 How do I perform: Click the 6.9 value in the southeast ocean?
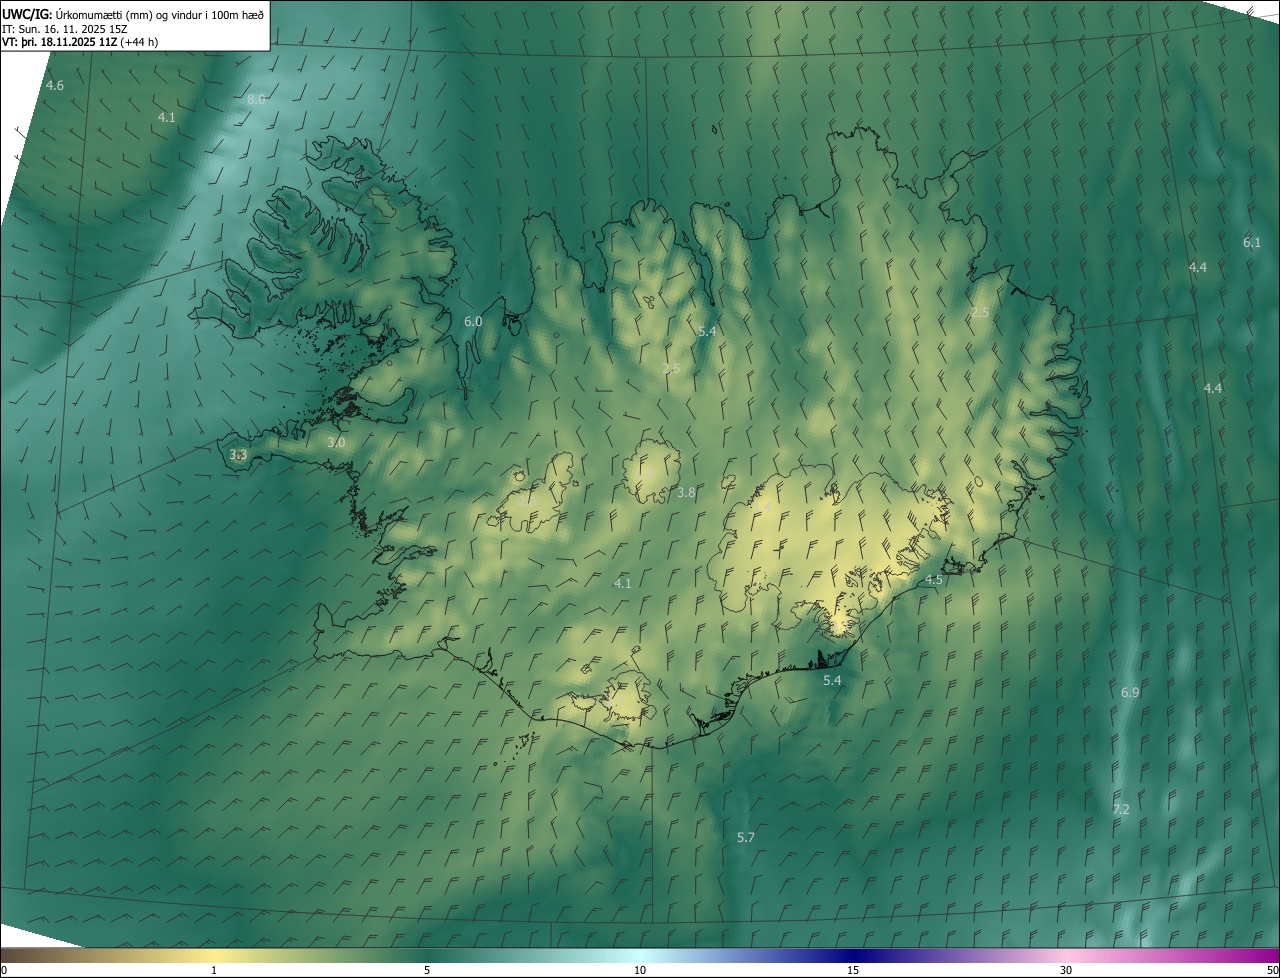(1130, 693)
